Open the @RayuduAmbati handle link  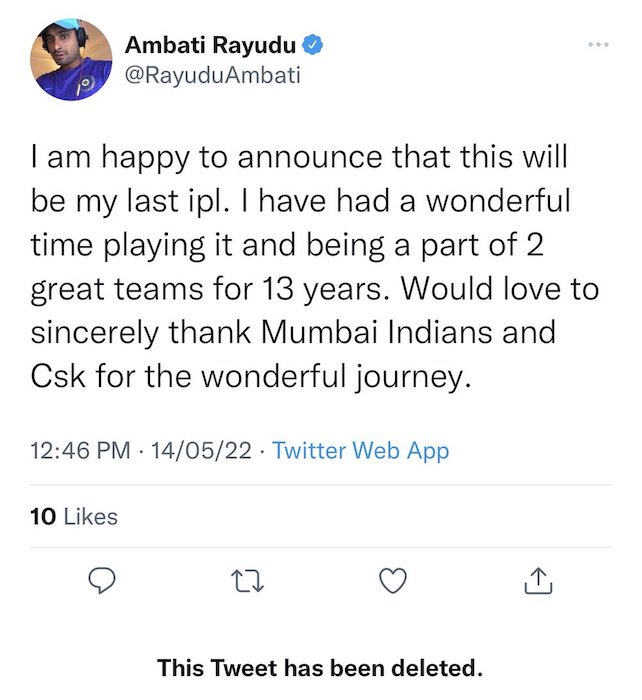coord(212,74)
